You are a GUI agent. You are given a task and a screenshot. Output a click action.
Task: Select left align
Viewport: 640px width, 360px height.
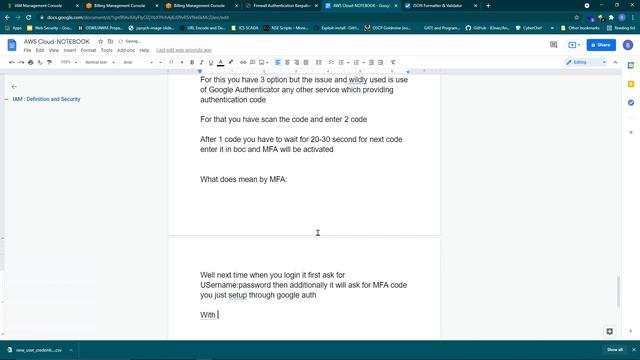point(278,62)
